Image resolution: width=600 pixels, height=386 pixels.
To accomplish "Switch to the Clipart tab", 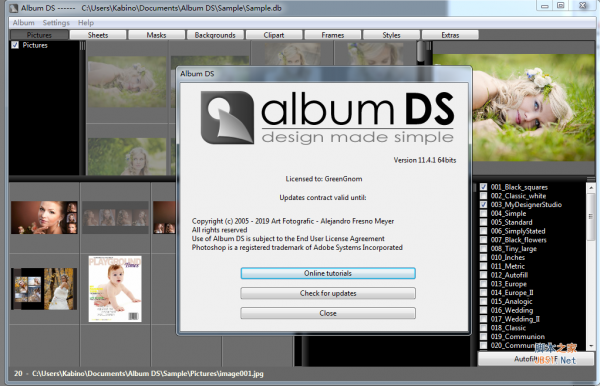I will 274,35.
